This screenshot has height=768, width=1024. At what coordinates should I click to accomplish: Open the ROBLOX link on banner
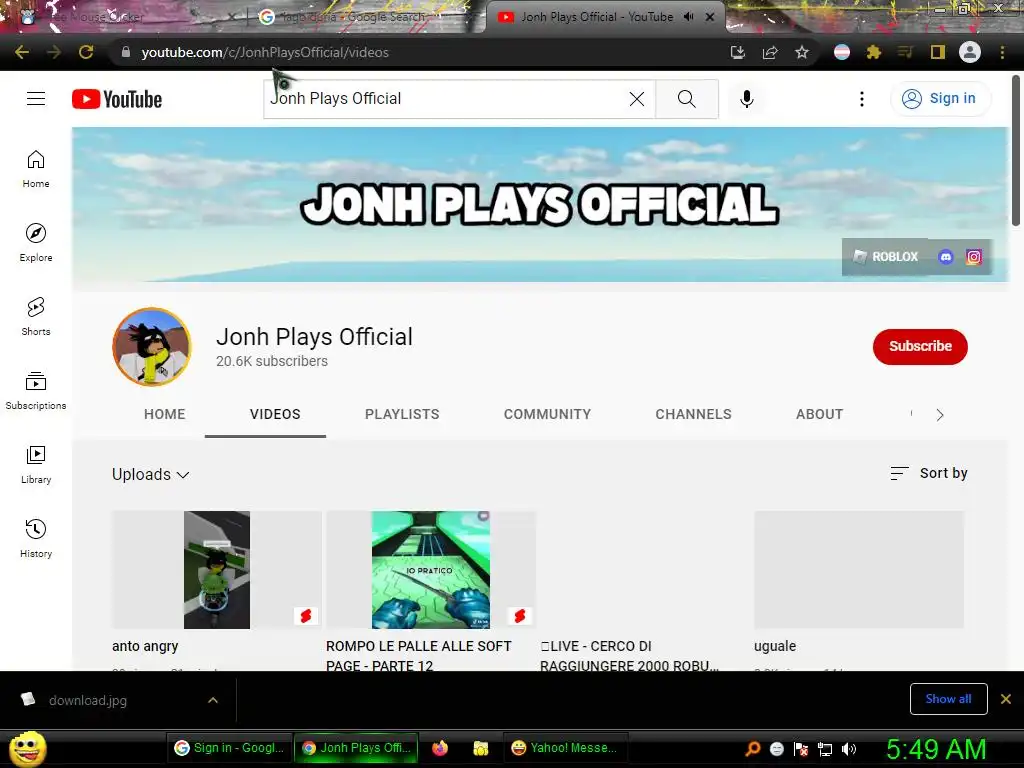pos(886,257)
